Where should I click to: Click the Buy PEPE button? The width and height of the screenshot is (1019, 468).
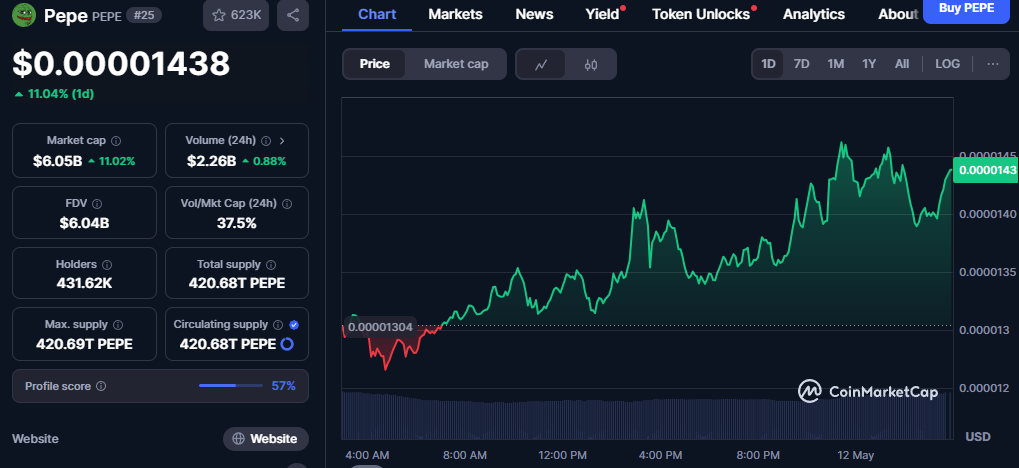pyautogui.click(x=966, y=9)
